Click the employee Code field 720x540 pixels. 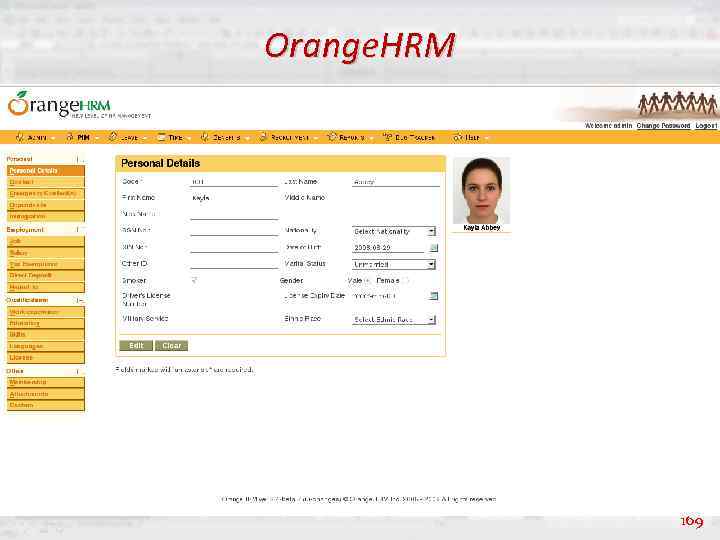[234, 182]
